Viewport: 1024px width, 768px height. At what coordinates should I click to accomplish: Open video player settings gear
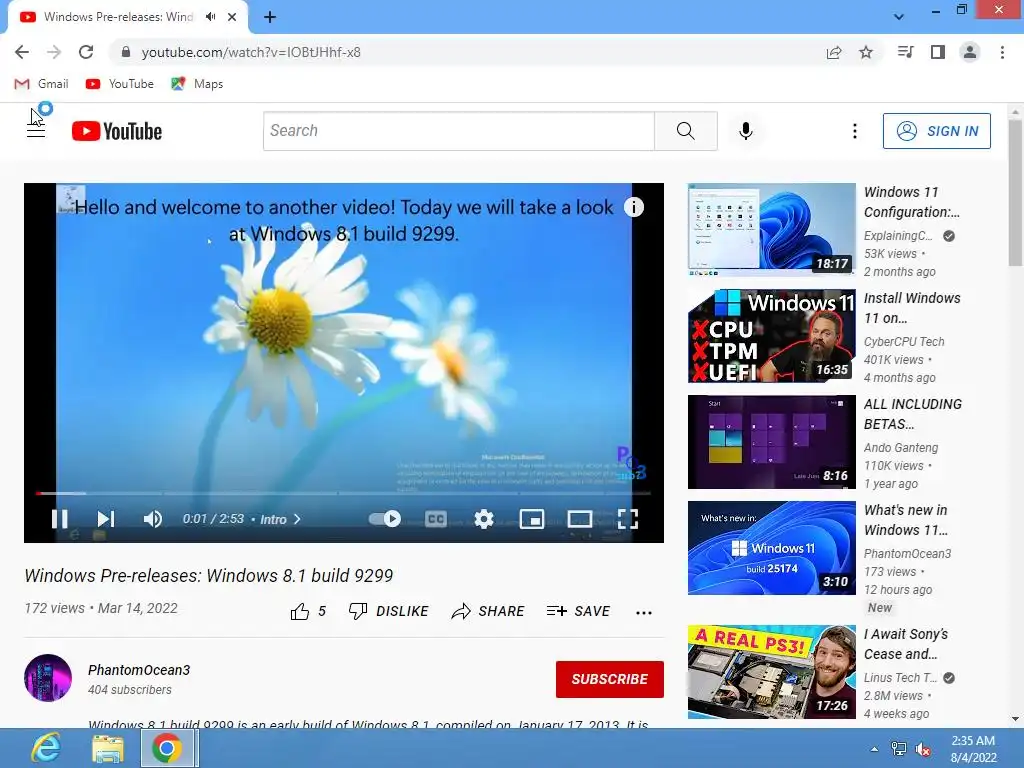tap(484, 519)
